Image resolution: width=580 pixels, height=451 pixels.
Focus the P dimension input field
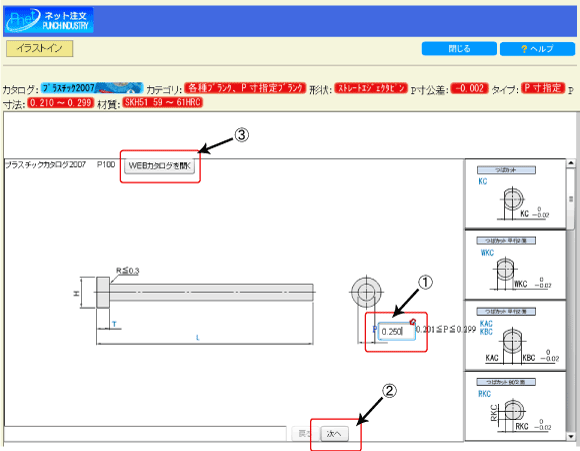click(x=396, y=331)
